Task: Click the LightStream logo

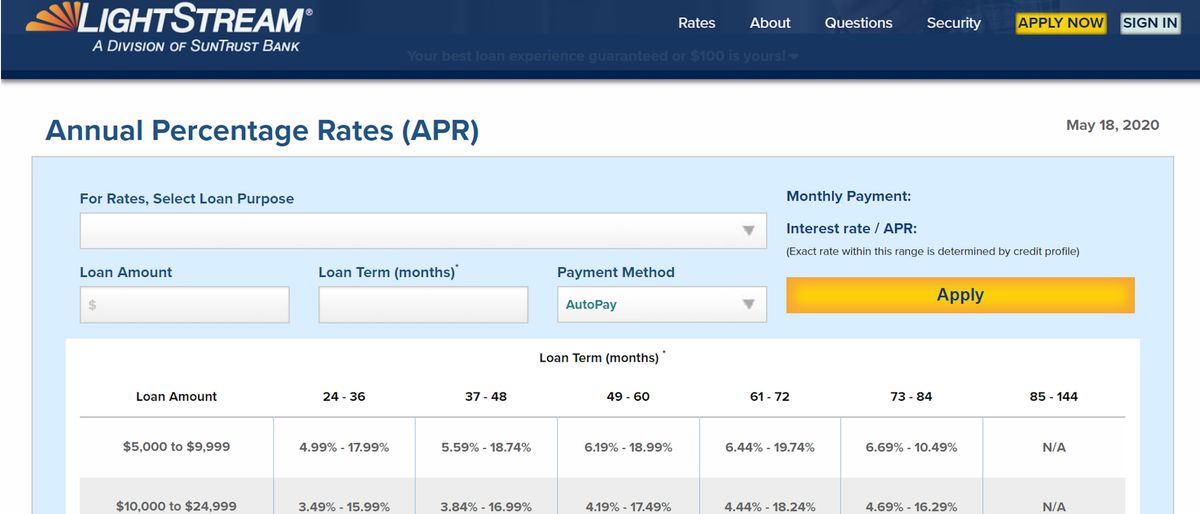Action: (x=168, y=28)
